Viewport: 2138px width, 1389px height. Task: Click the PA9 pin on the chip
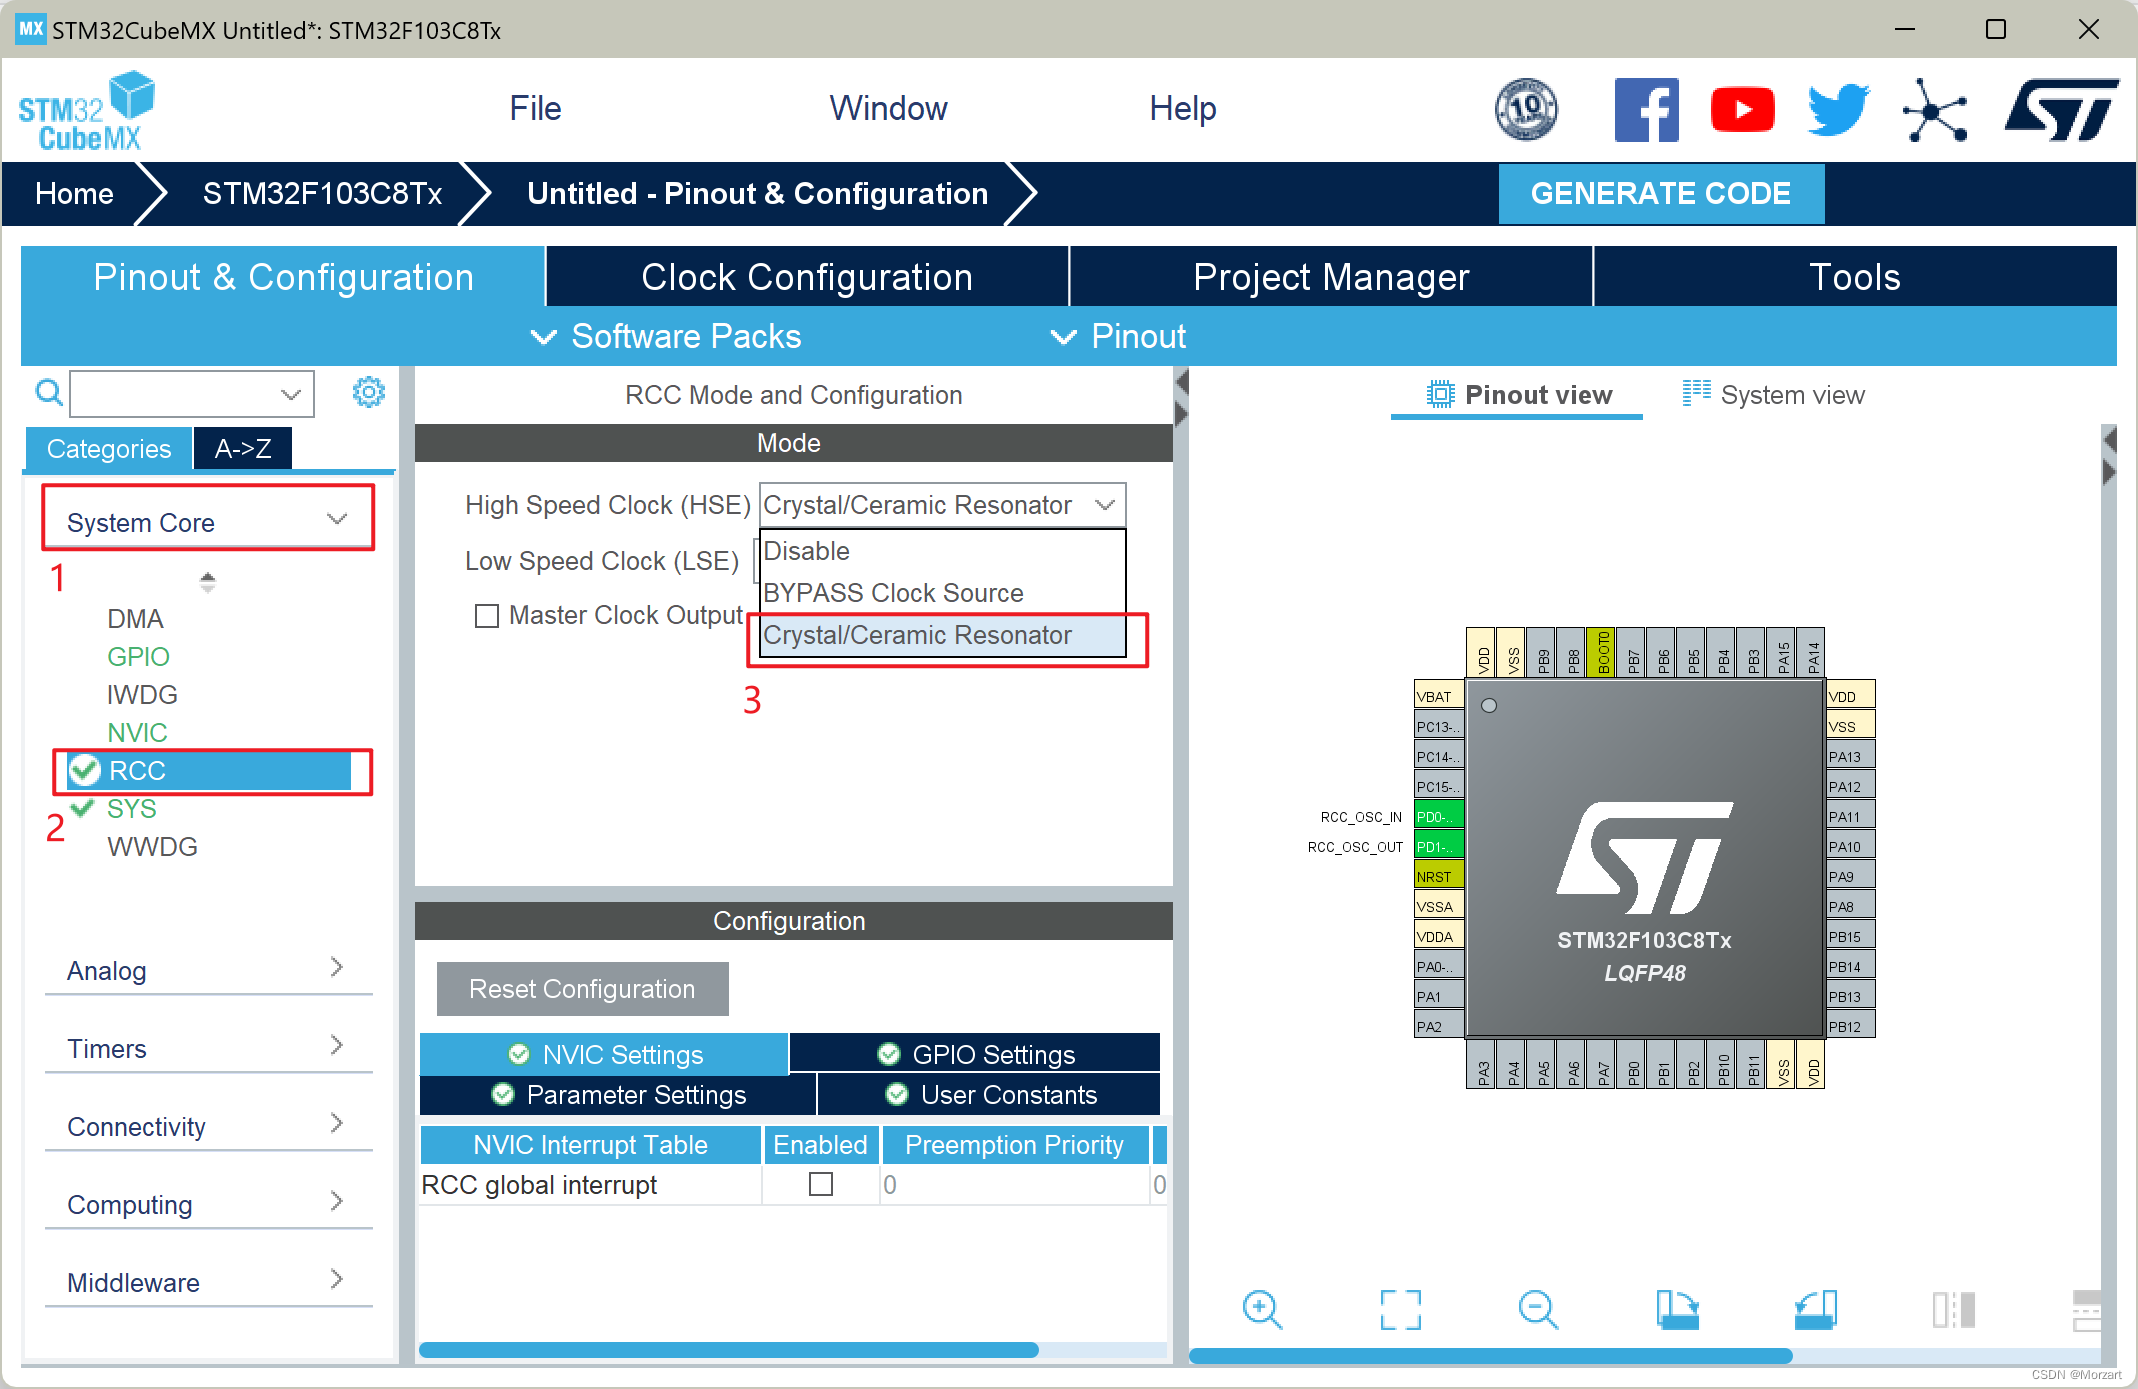(1850, 876)
